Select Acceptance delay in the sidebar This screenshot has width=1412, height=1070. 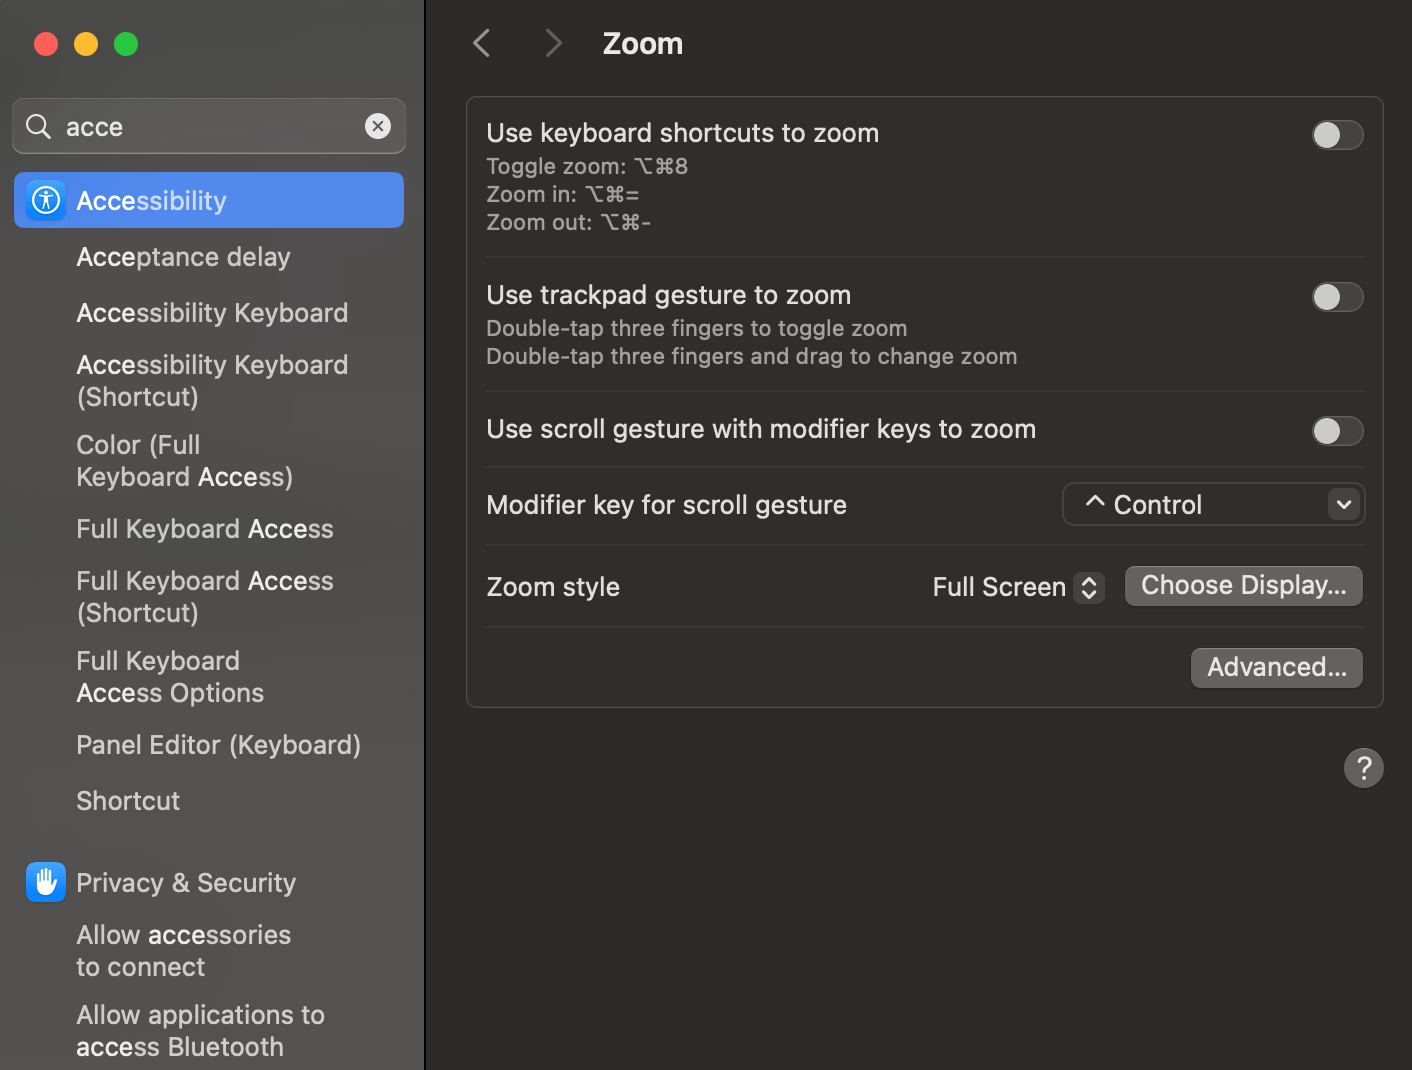coord(183,257)
